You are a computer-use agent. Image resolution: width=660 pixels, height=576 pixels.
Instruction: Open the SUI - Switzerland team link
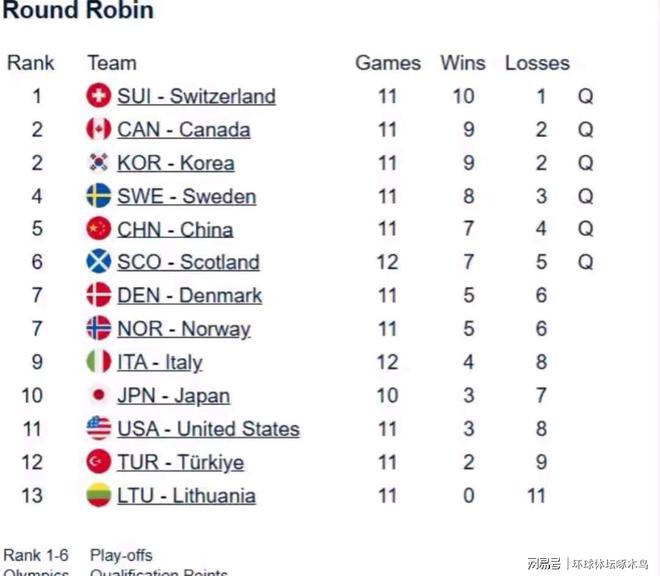[x=197, y=96]
